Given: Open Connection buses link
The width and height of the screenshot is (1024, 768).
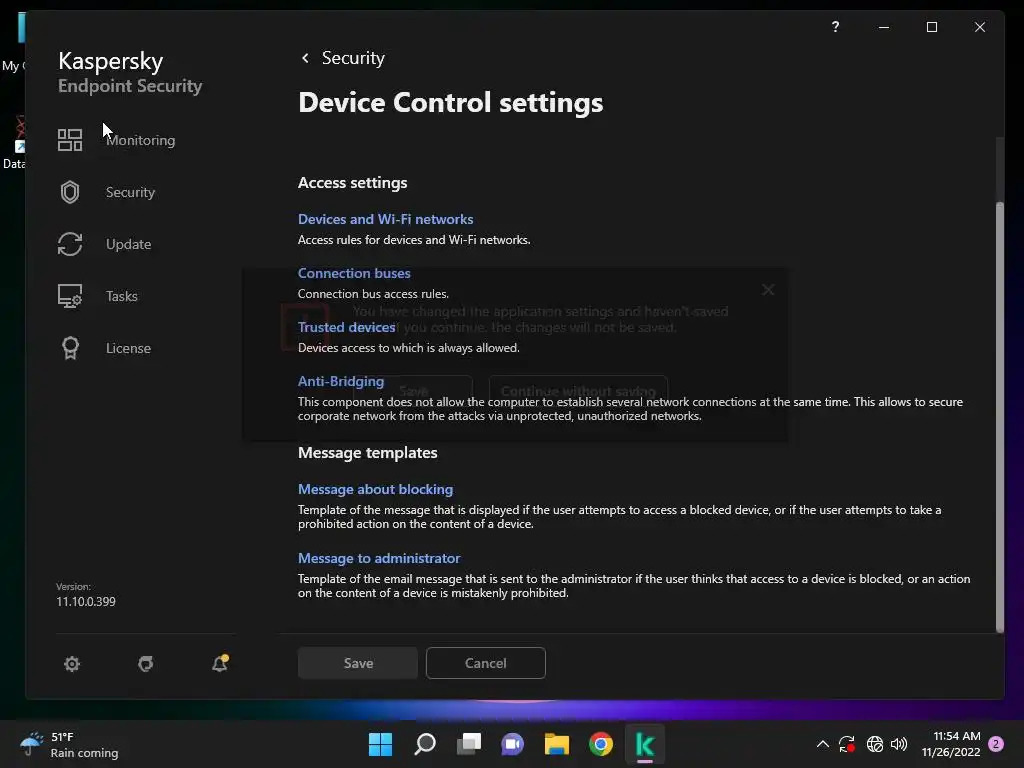Looking at the screenshot, I should [x=354, y=274].
